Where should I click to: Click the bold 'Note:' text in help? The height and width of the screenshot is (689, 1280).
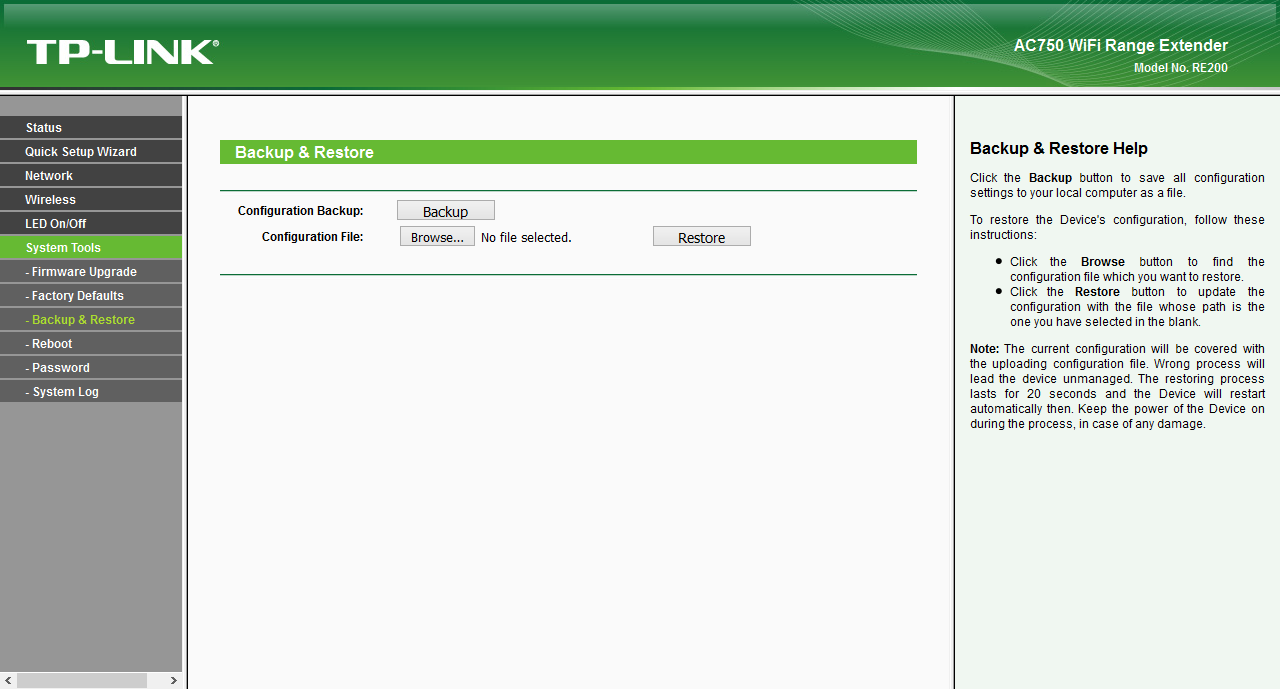tap(985, 349)
